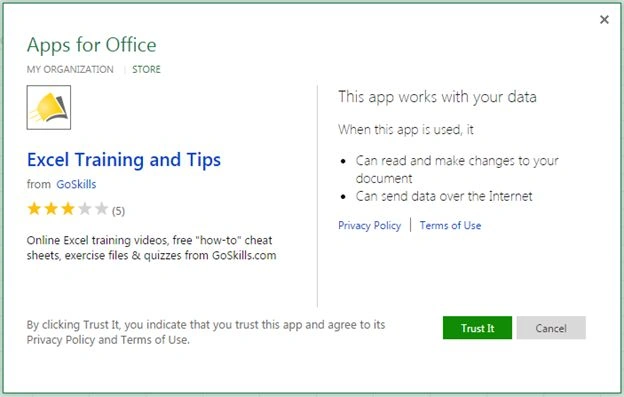Click the star rating for the app
The width and height of the screenshot is (624, 397).
click(x=68, y=208)
